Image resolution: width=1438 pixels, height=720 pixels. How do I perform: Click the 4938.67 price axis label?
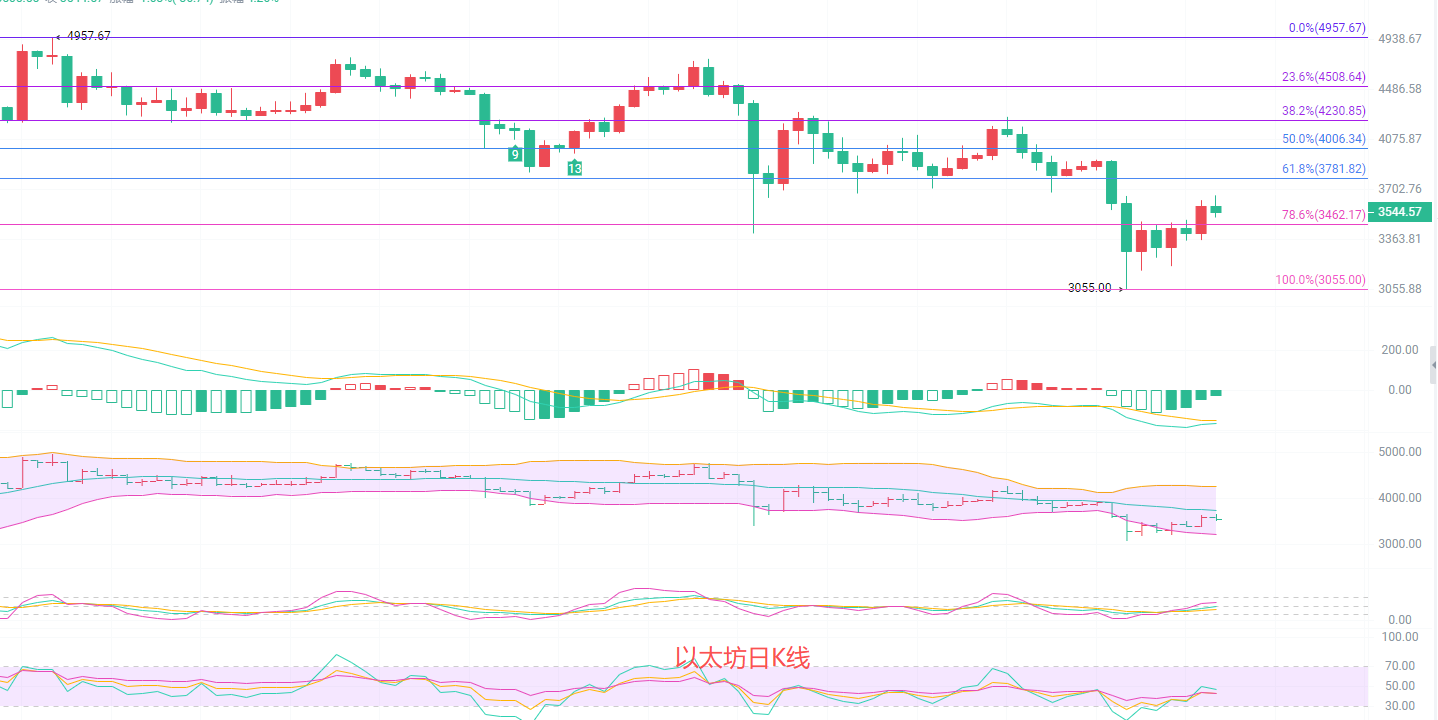tap(1399, 39)
